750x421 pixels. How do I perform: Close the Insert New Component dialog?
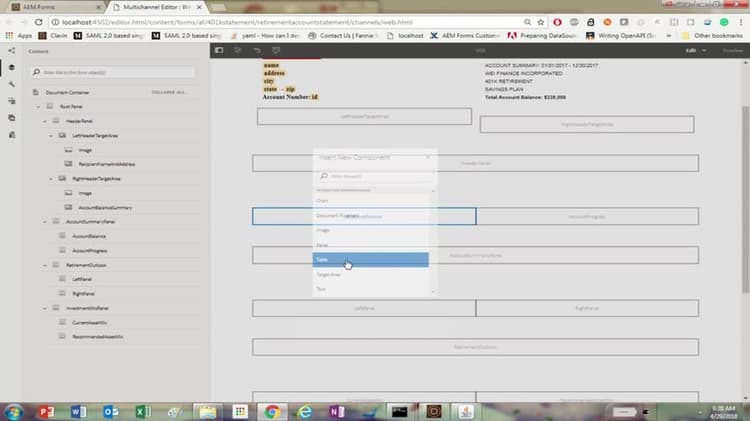click(428, 157)
